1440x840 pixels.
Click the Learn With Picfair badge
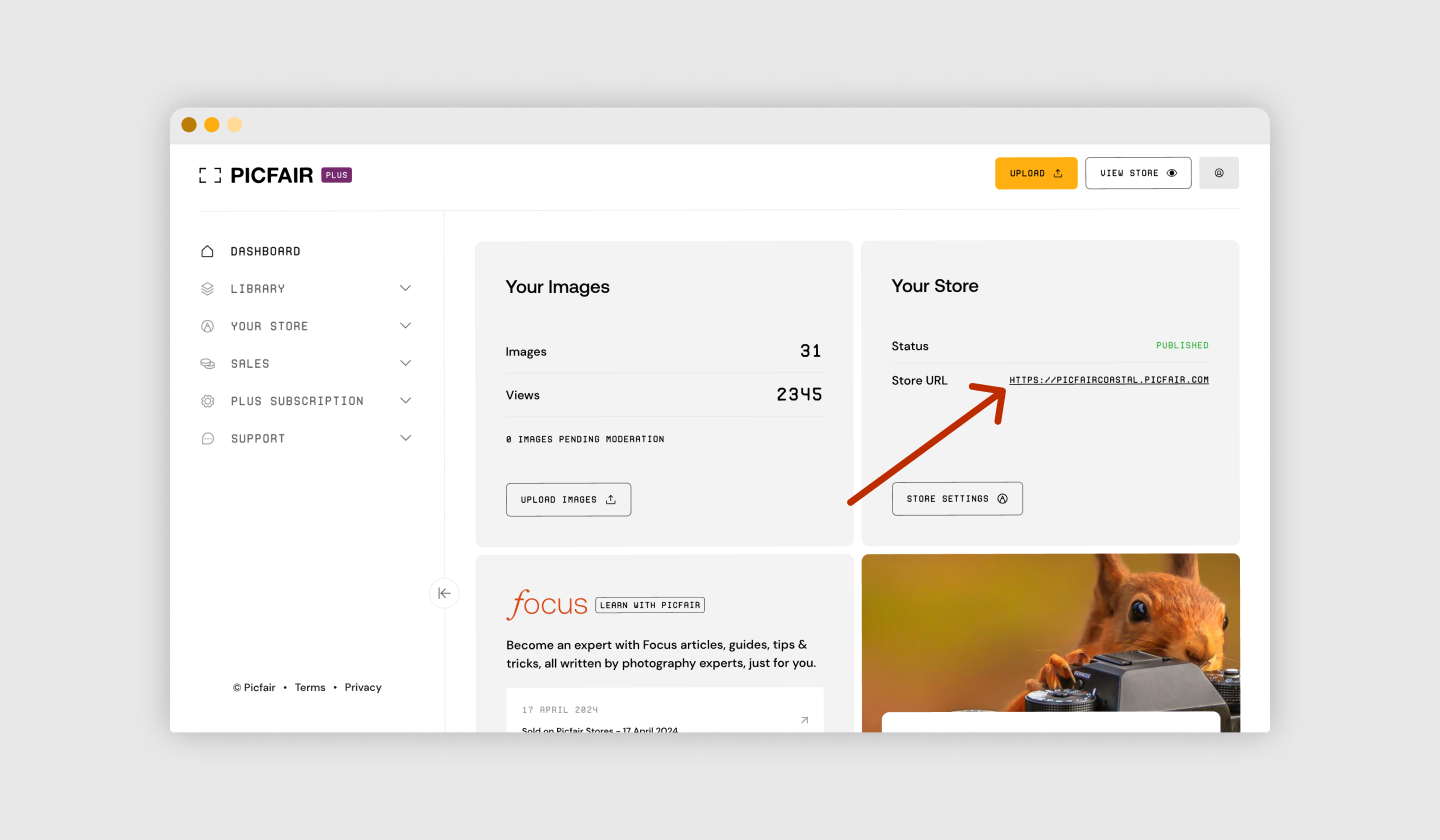coord(650,605)
